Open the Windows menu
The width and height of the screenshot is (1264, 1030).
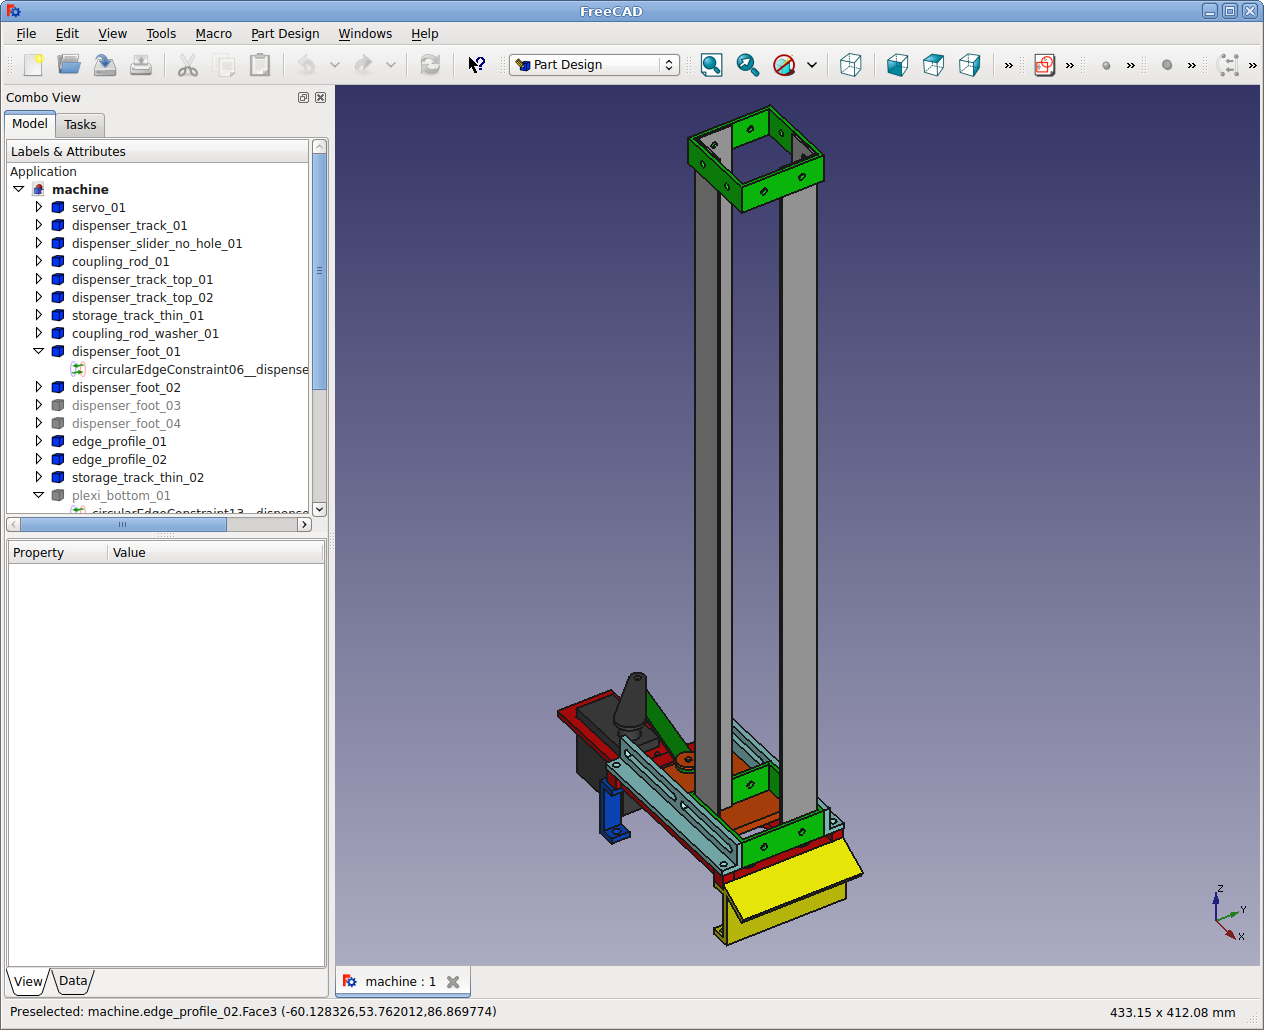[365, 33]
